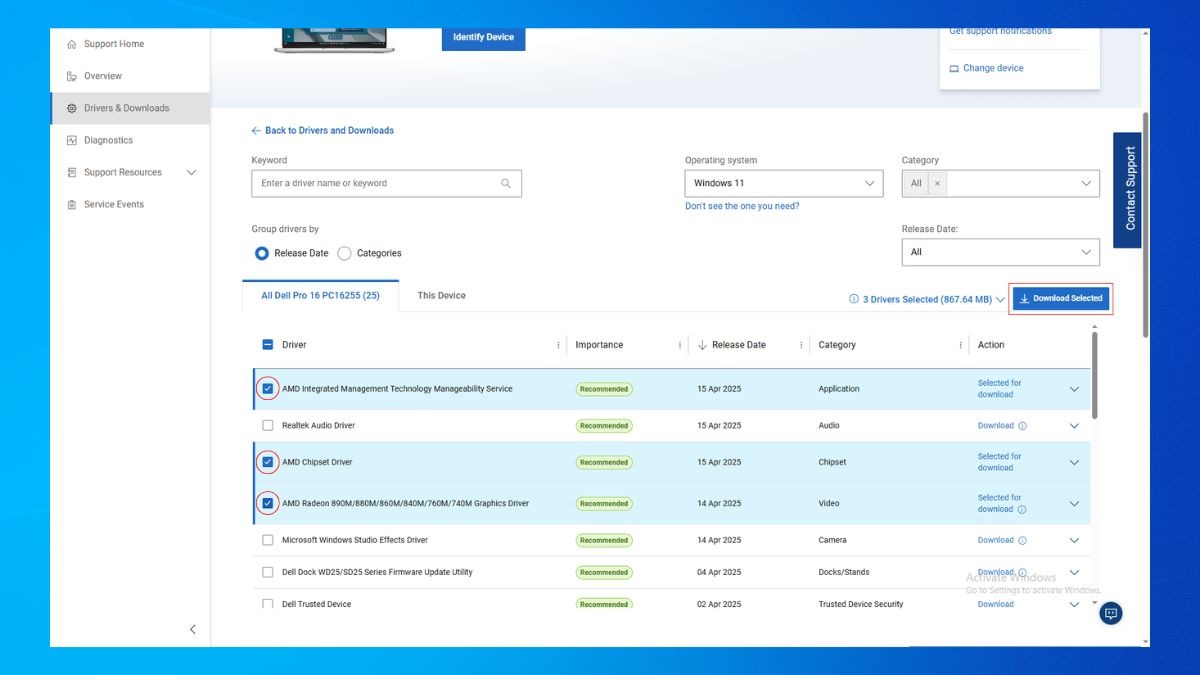Click "Don't see the one you need?" link
Viewport: 1200px width, 675px height.
click(x=742, y=206)
